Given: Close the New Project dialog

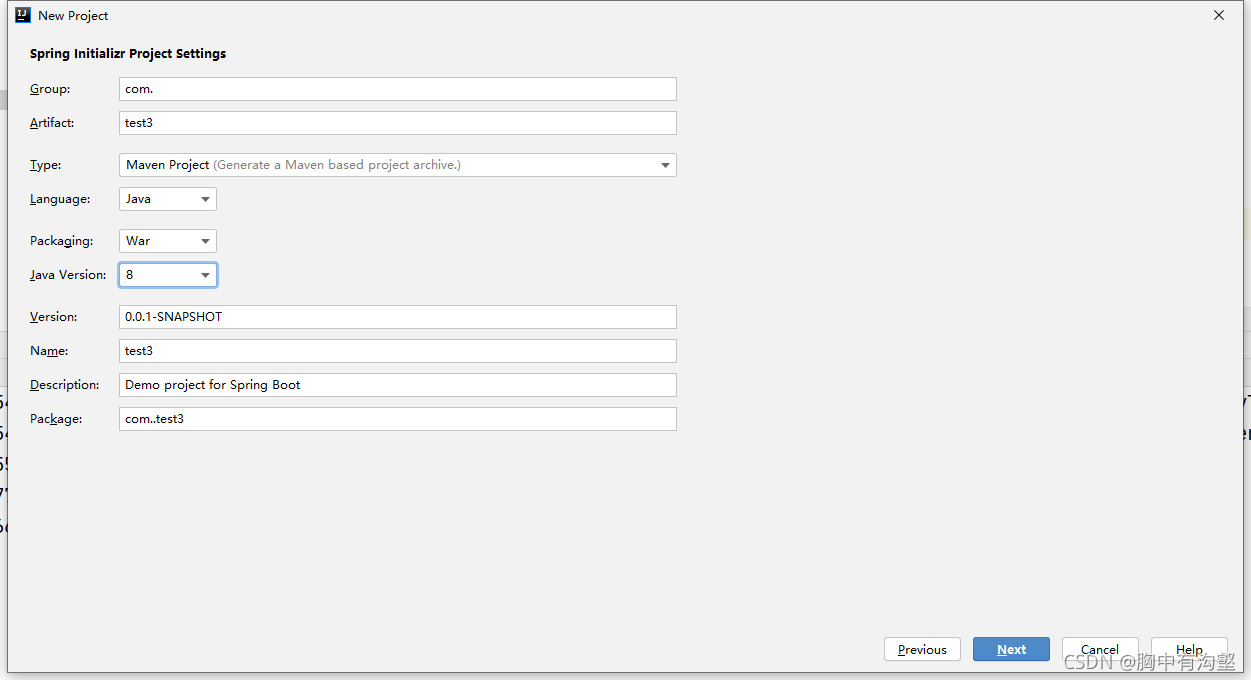Looking at the screenshot, I should pos(1218,15).
